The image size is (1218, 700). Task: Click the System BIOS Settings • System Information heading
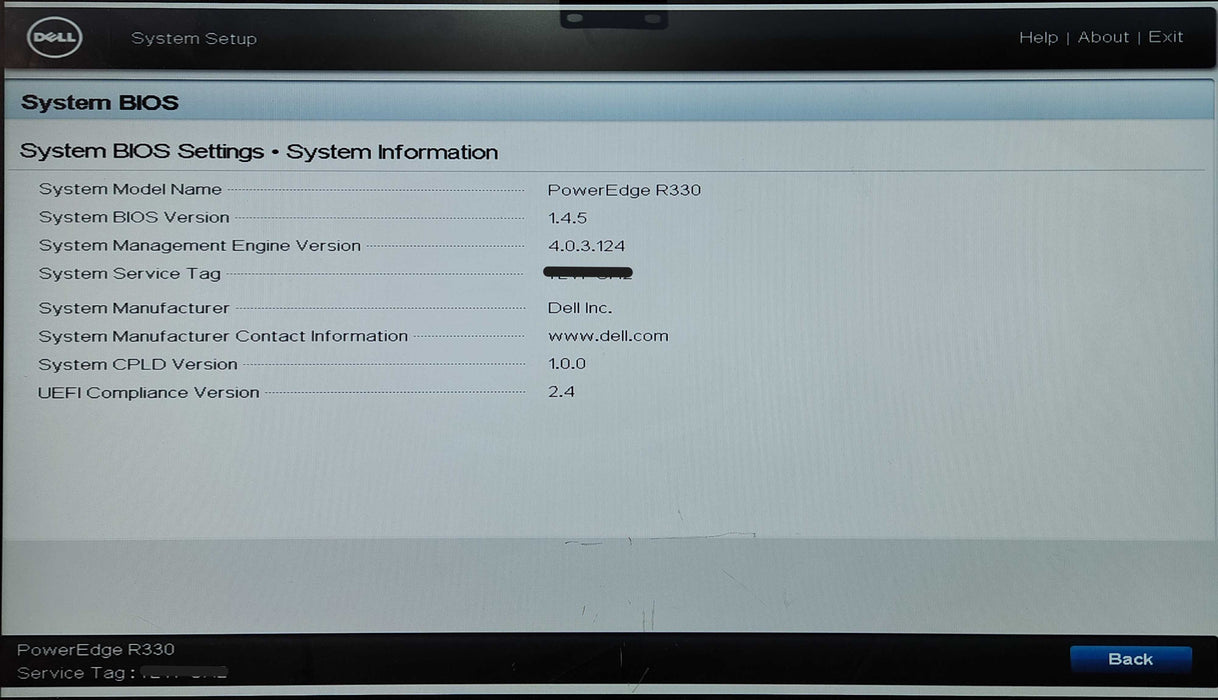(x=259, y=152)
